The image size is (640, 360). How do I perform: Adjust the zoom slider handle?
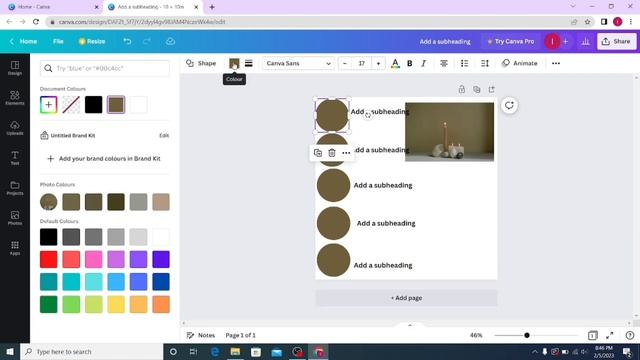(527, 335)
